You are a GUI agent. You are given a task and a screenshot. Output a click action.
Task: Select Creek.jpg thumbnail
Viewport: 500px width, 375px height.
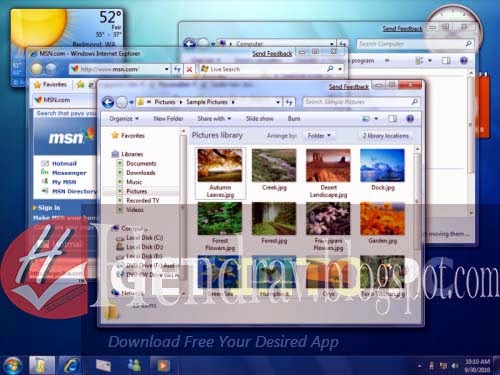coord(274,166)
